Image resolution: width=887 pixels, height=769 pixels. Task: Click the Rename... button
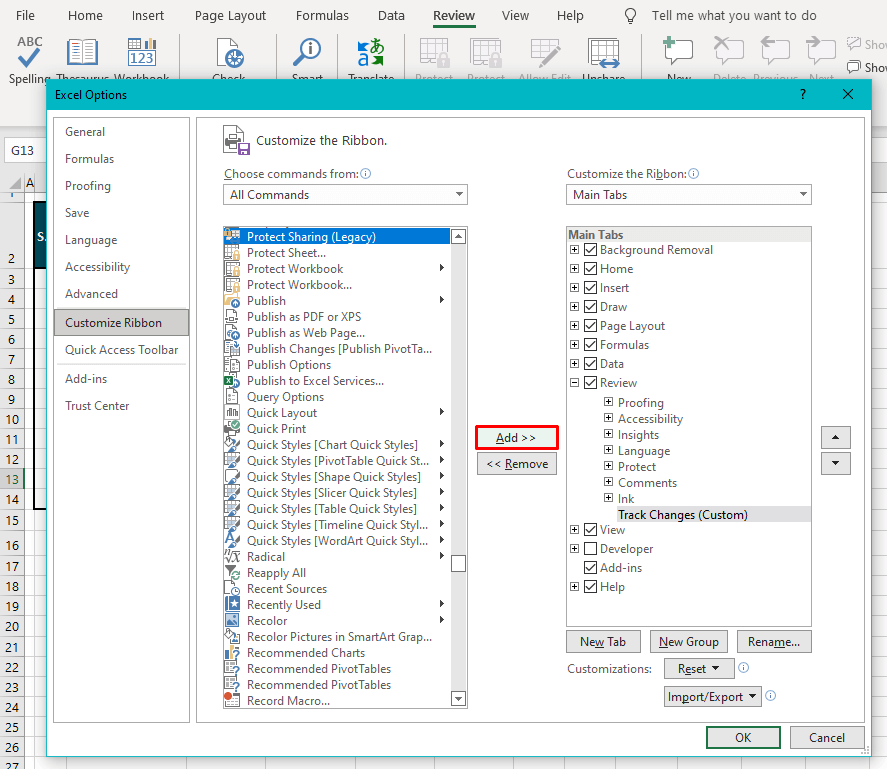click(774, 641)
